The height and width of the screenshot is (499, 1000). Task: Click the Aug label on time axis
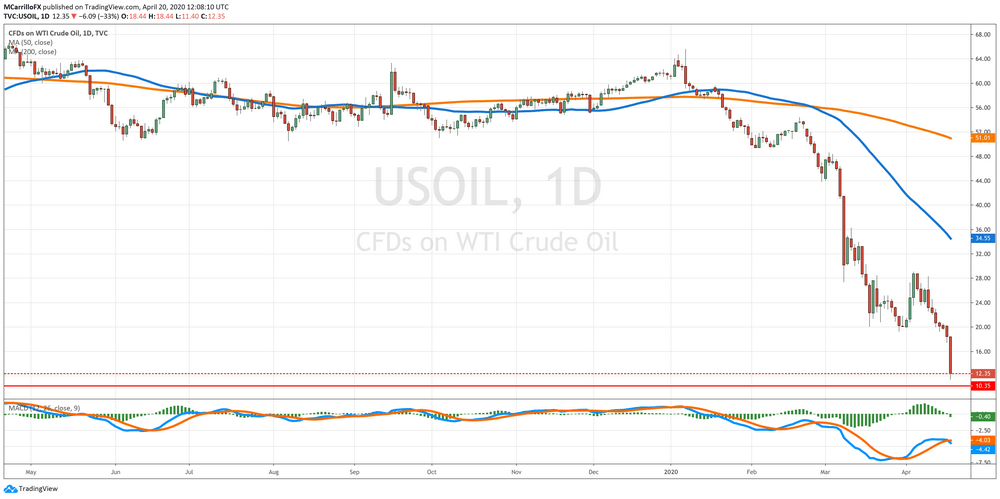(272, 474)
